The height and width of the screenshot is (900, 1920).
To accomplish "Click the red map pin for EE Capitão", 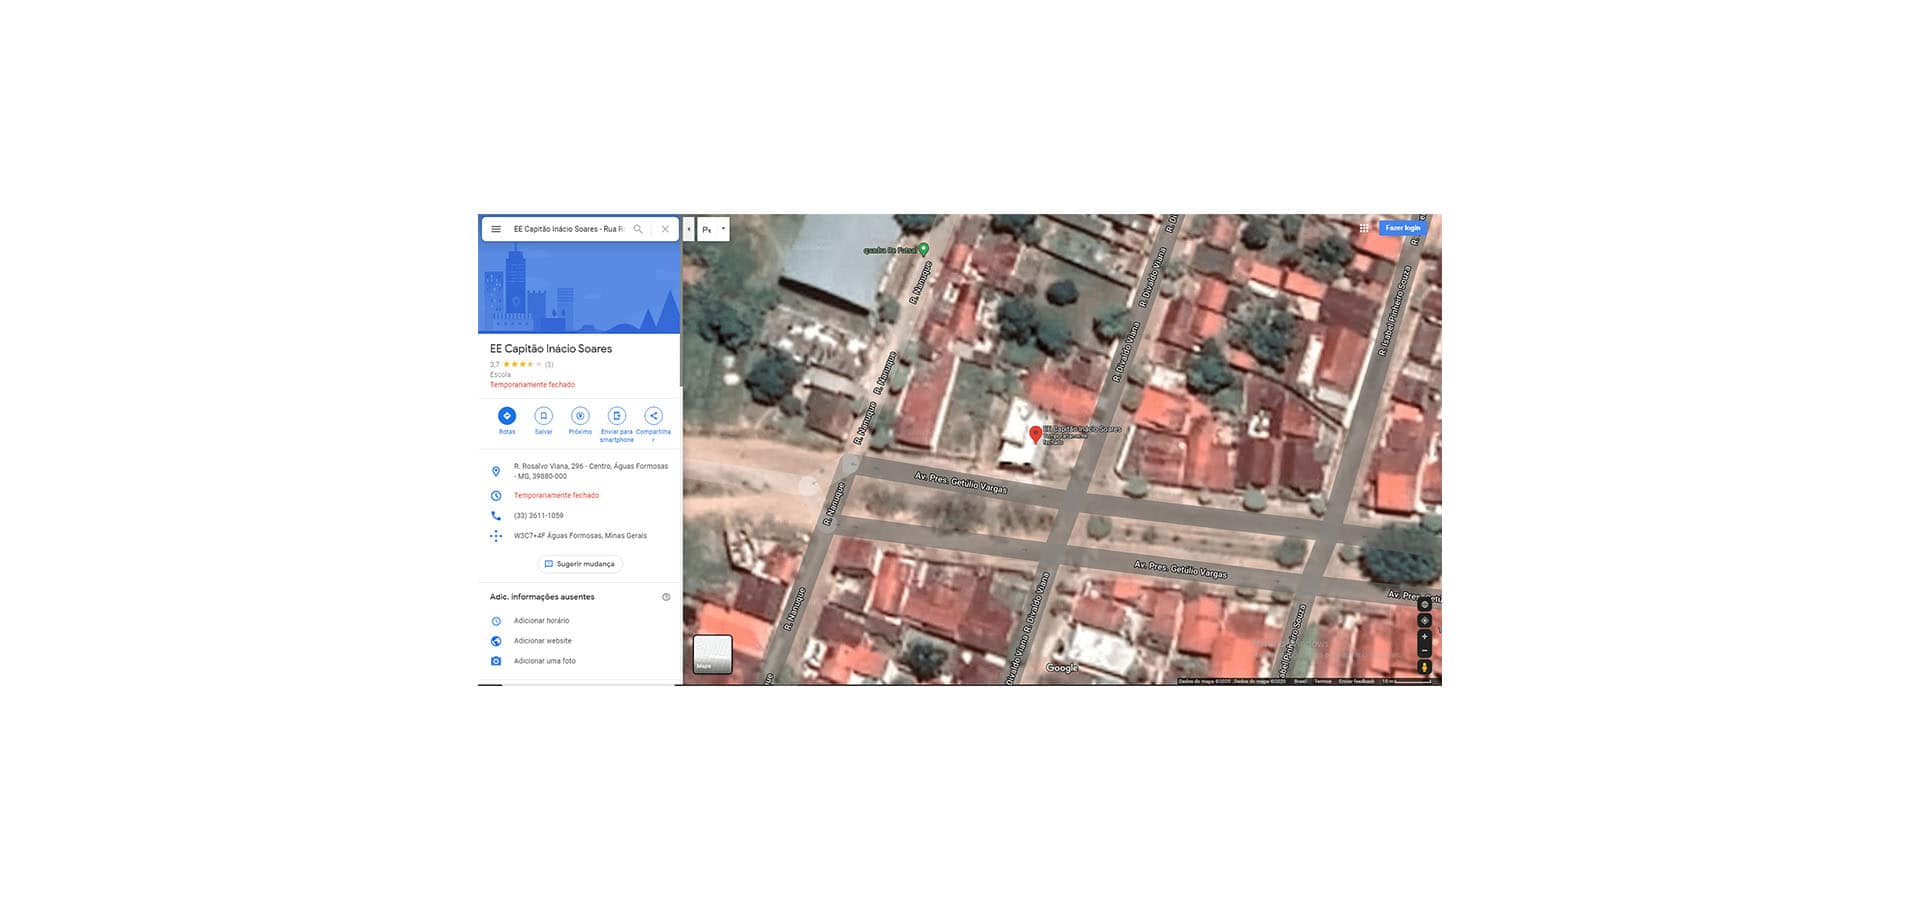I will pyautogui.click(x=1035, y=435).
